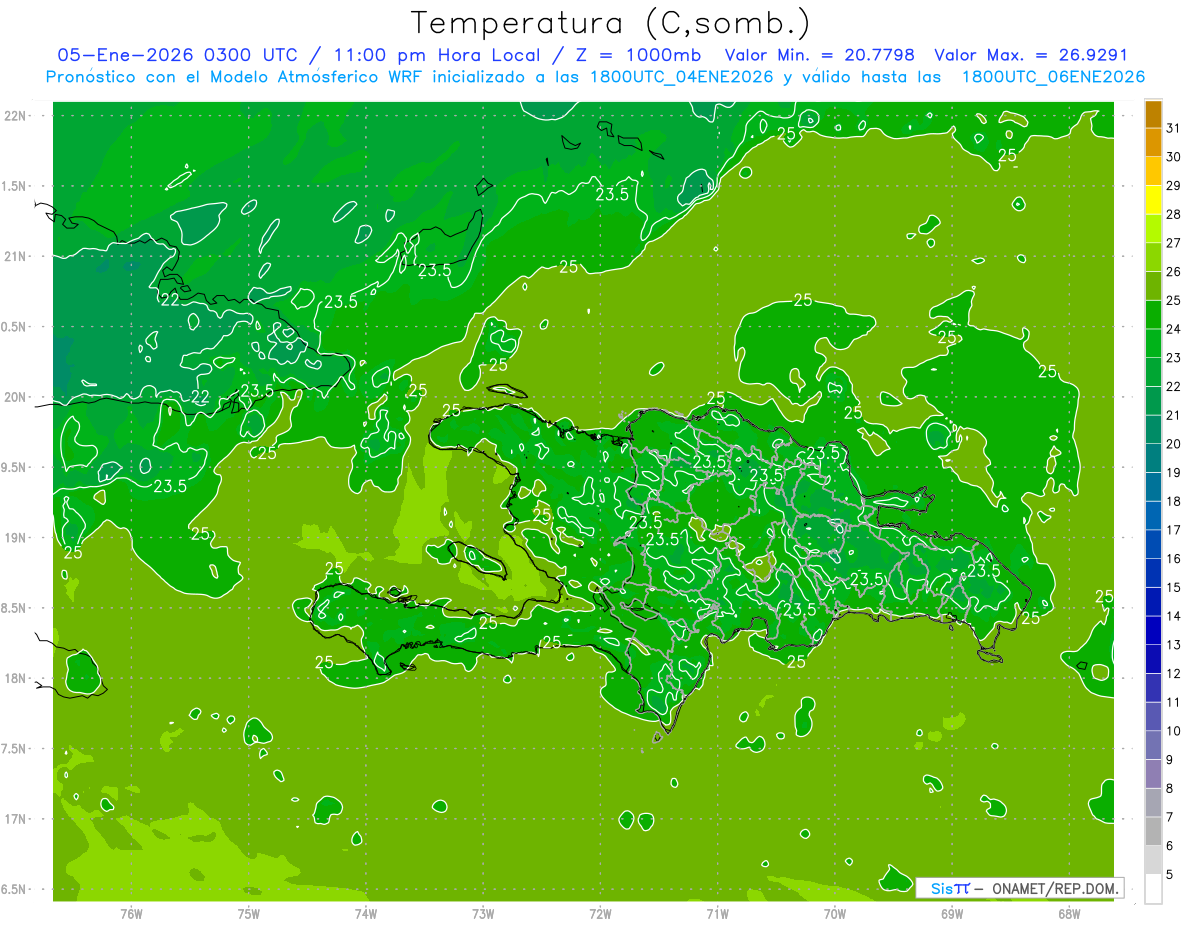Click the SisTT - ONAMET/REP.DOM. logo box
The width and height of the screenshot is (1200, 927).
(x=1019, y=888)
